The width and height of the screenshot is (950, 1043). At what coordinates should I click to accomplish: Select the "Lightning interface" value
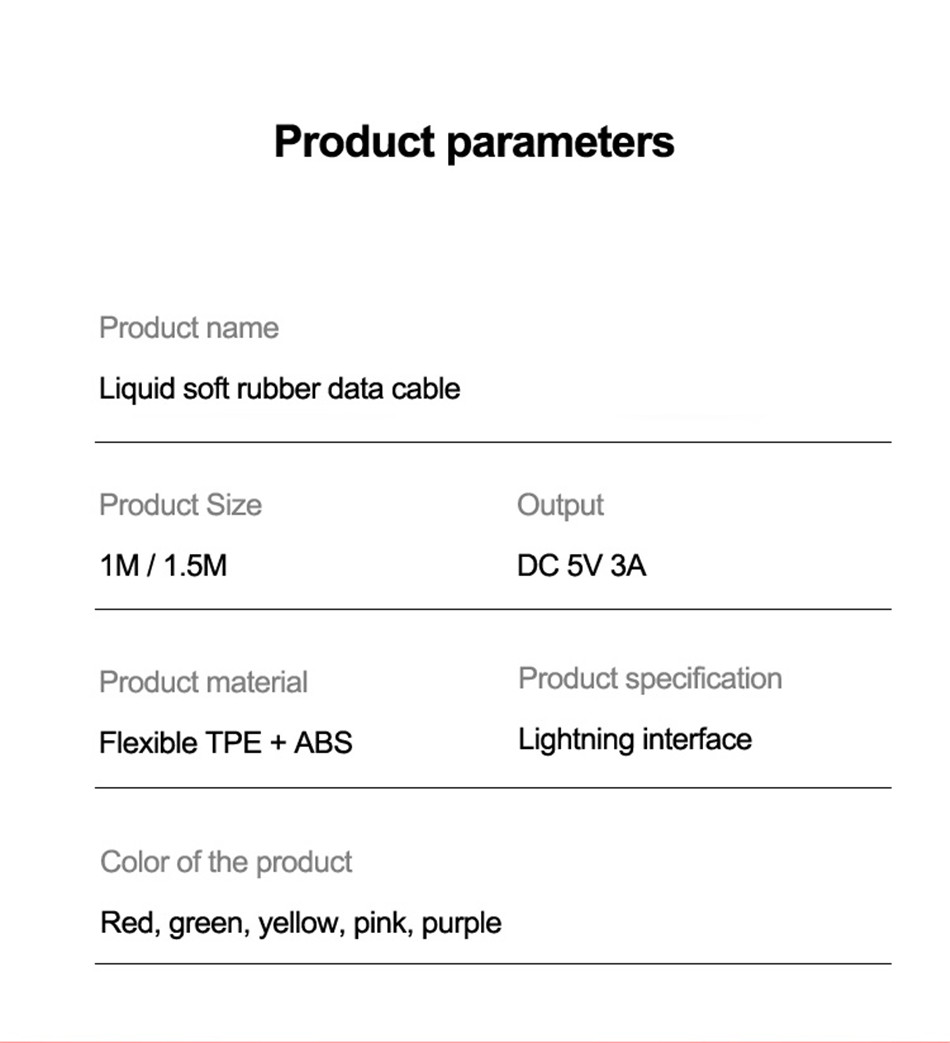634,740
